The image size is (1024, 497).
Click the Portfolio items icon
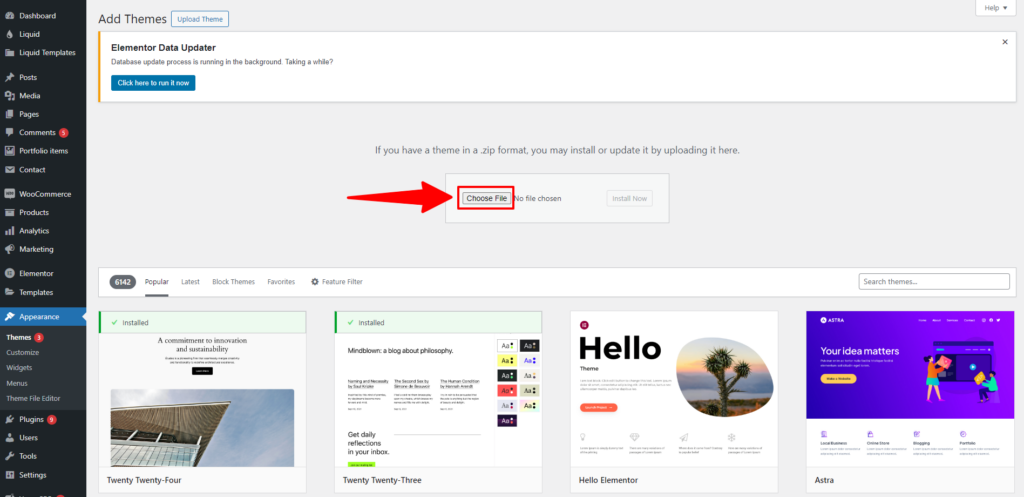[9, 151]
